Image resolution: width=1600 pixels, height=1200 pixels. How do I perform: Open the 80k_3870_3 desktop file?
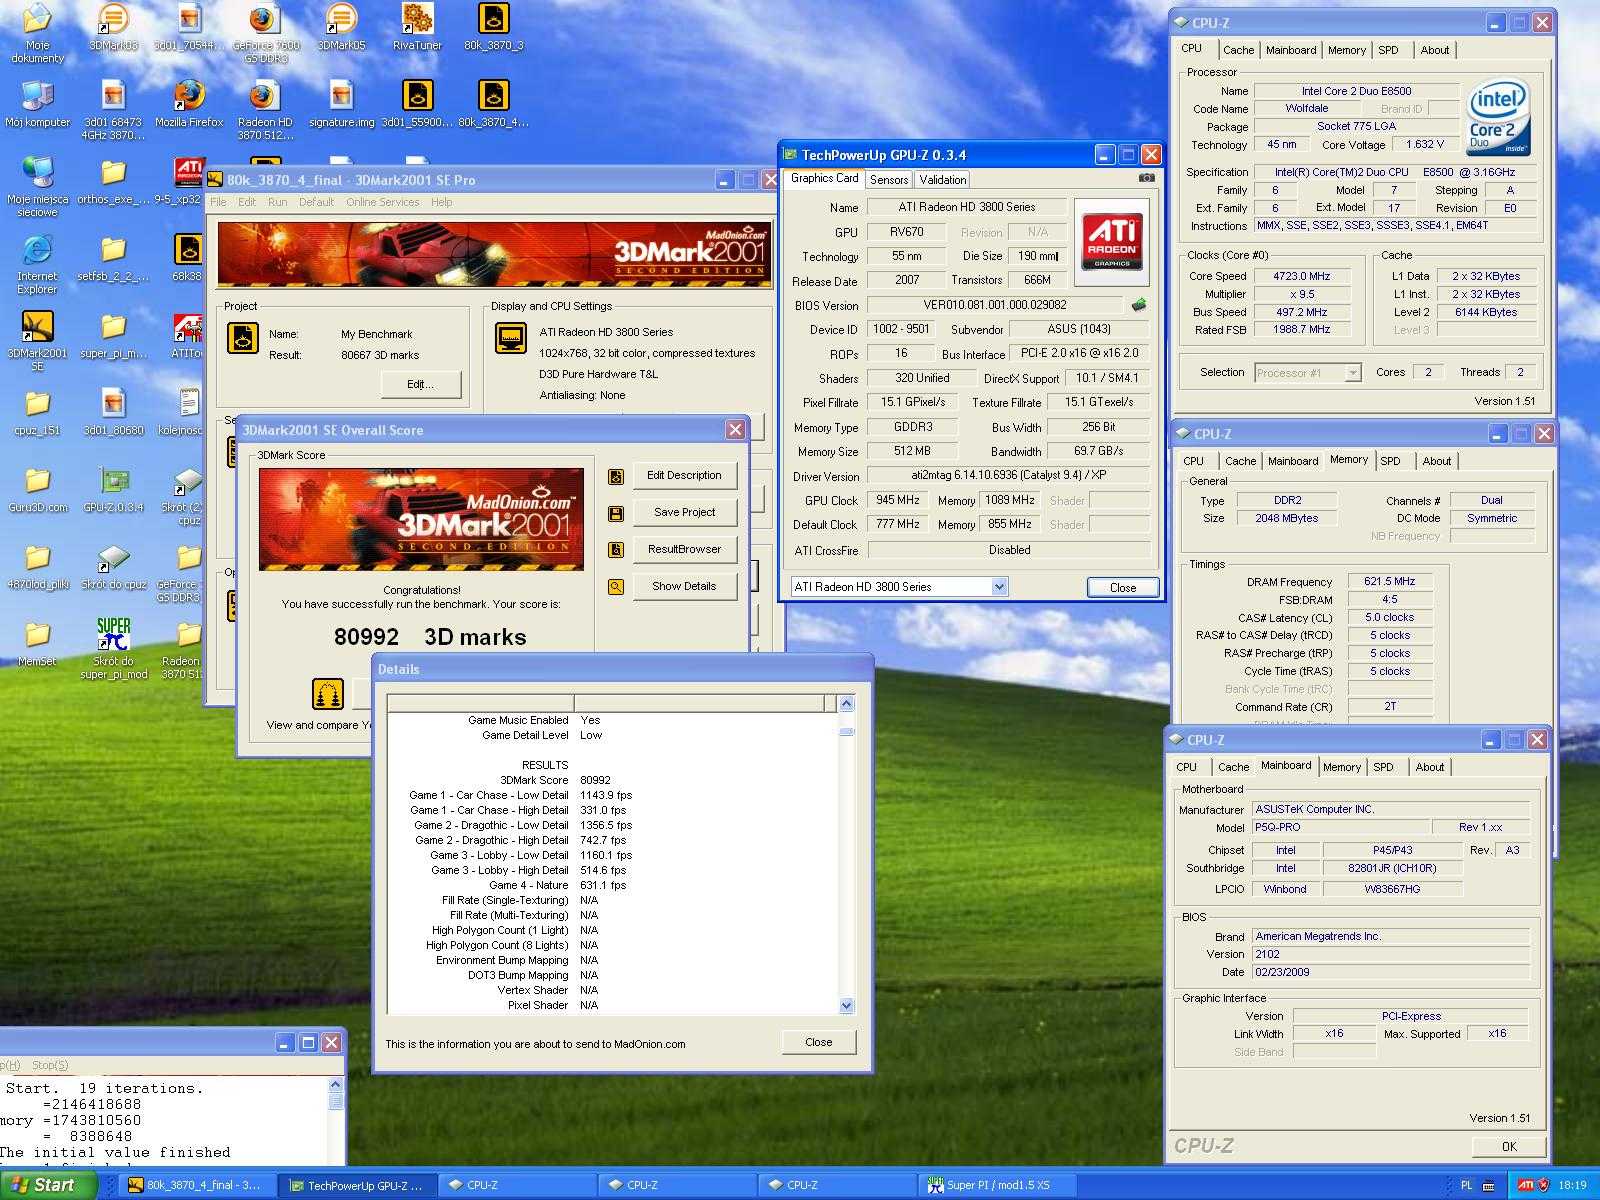coord(493,27)
